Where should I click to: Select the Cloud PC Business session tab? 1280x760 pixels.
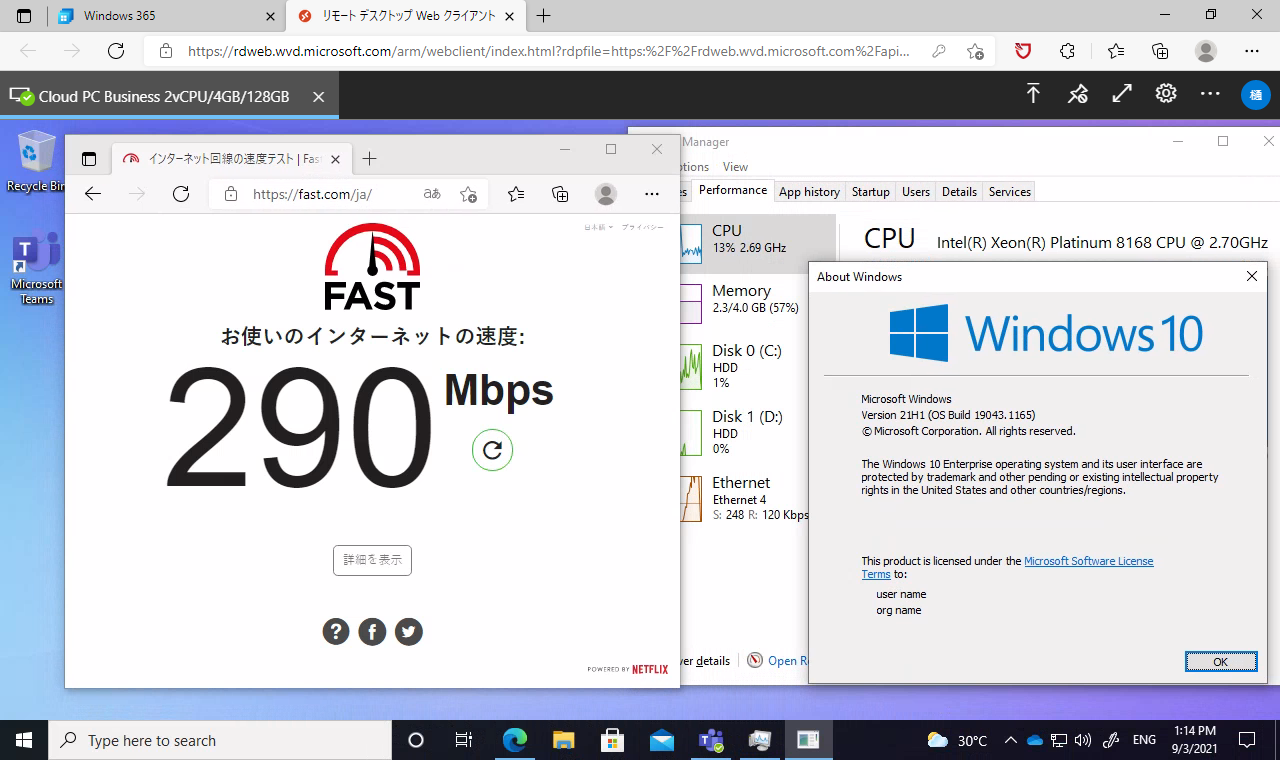[x=169, y=97]
